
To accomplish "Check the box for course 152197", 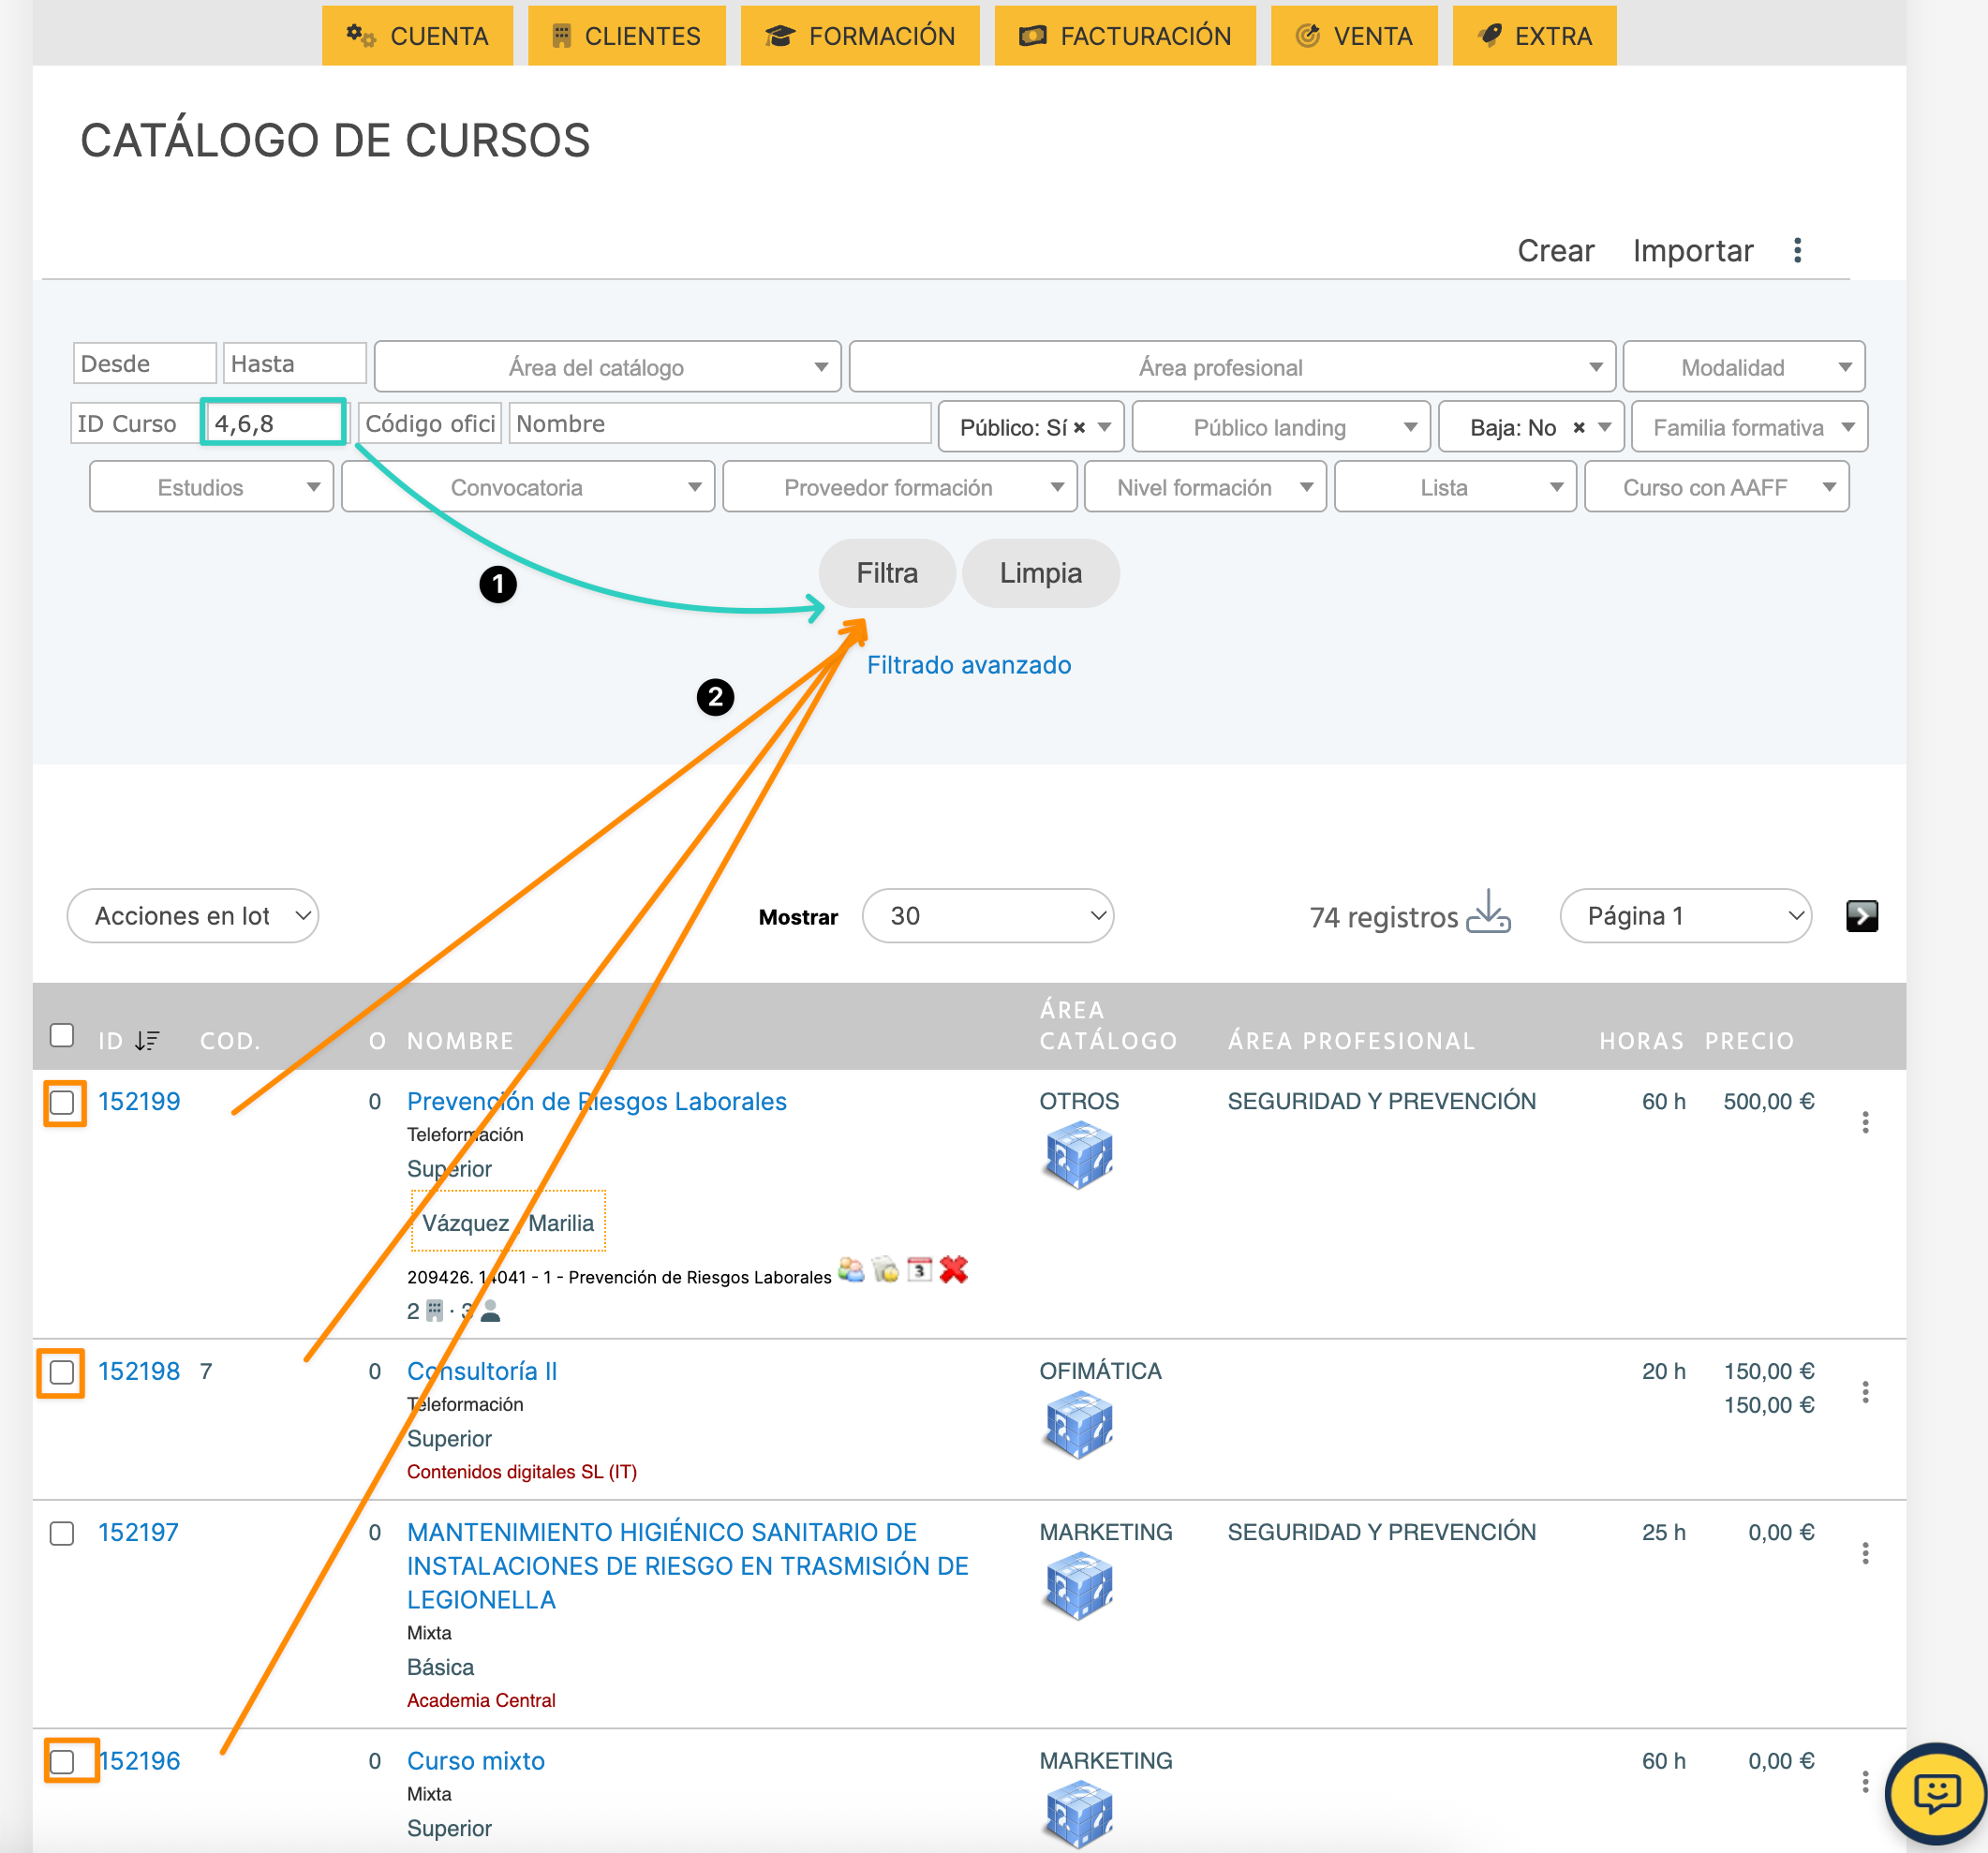I will pos(62,1533).
